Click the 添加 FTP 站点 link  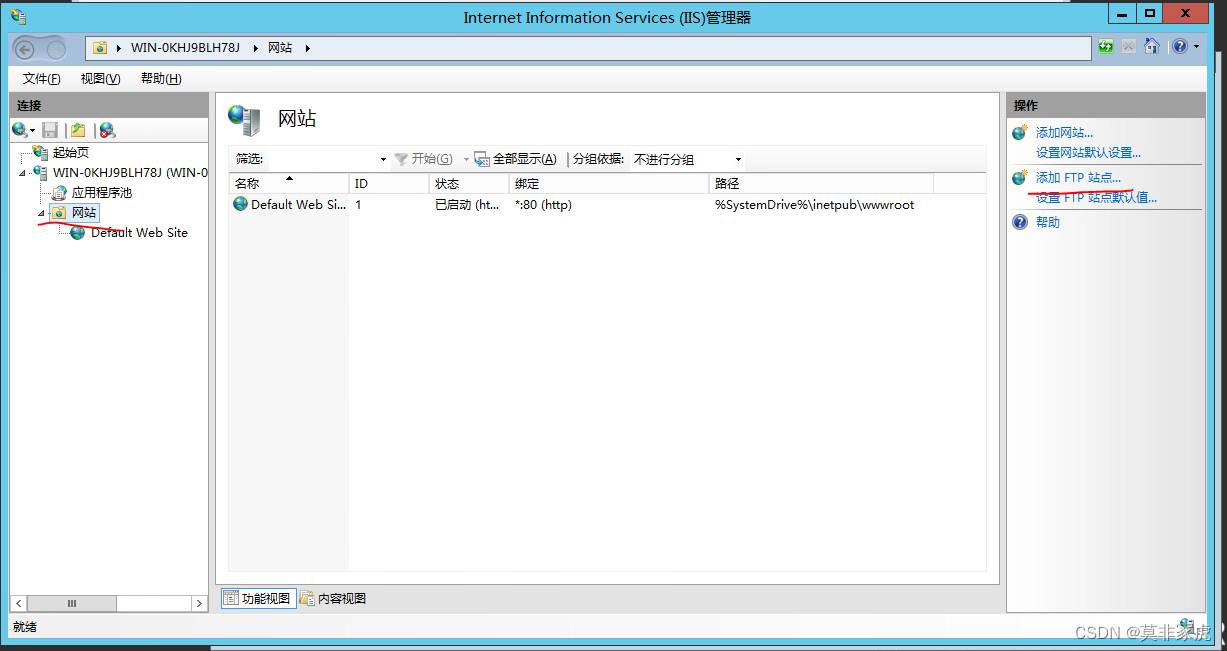1078,177
